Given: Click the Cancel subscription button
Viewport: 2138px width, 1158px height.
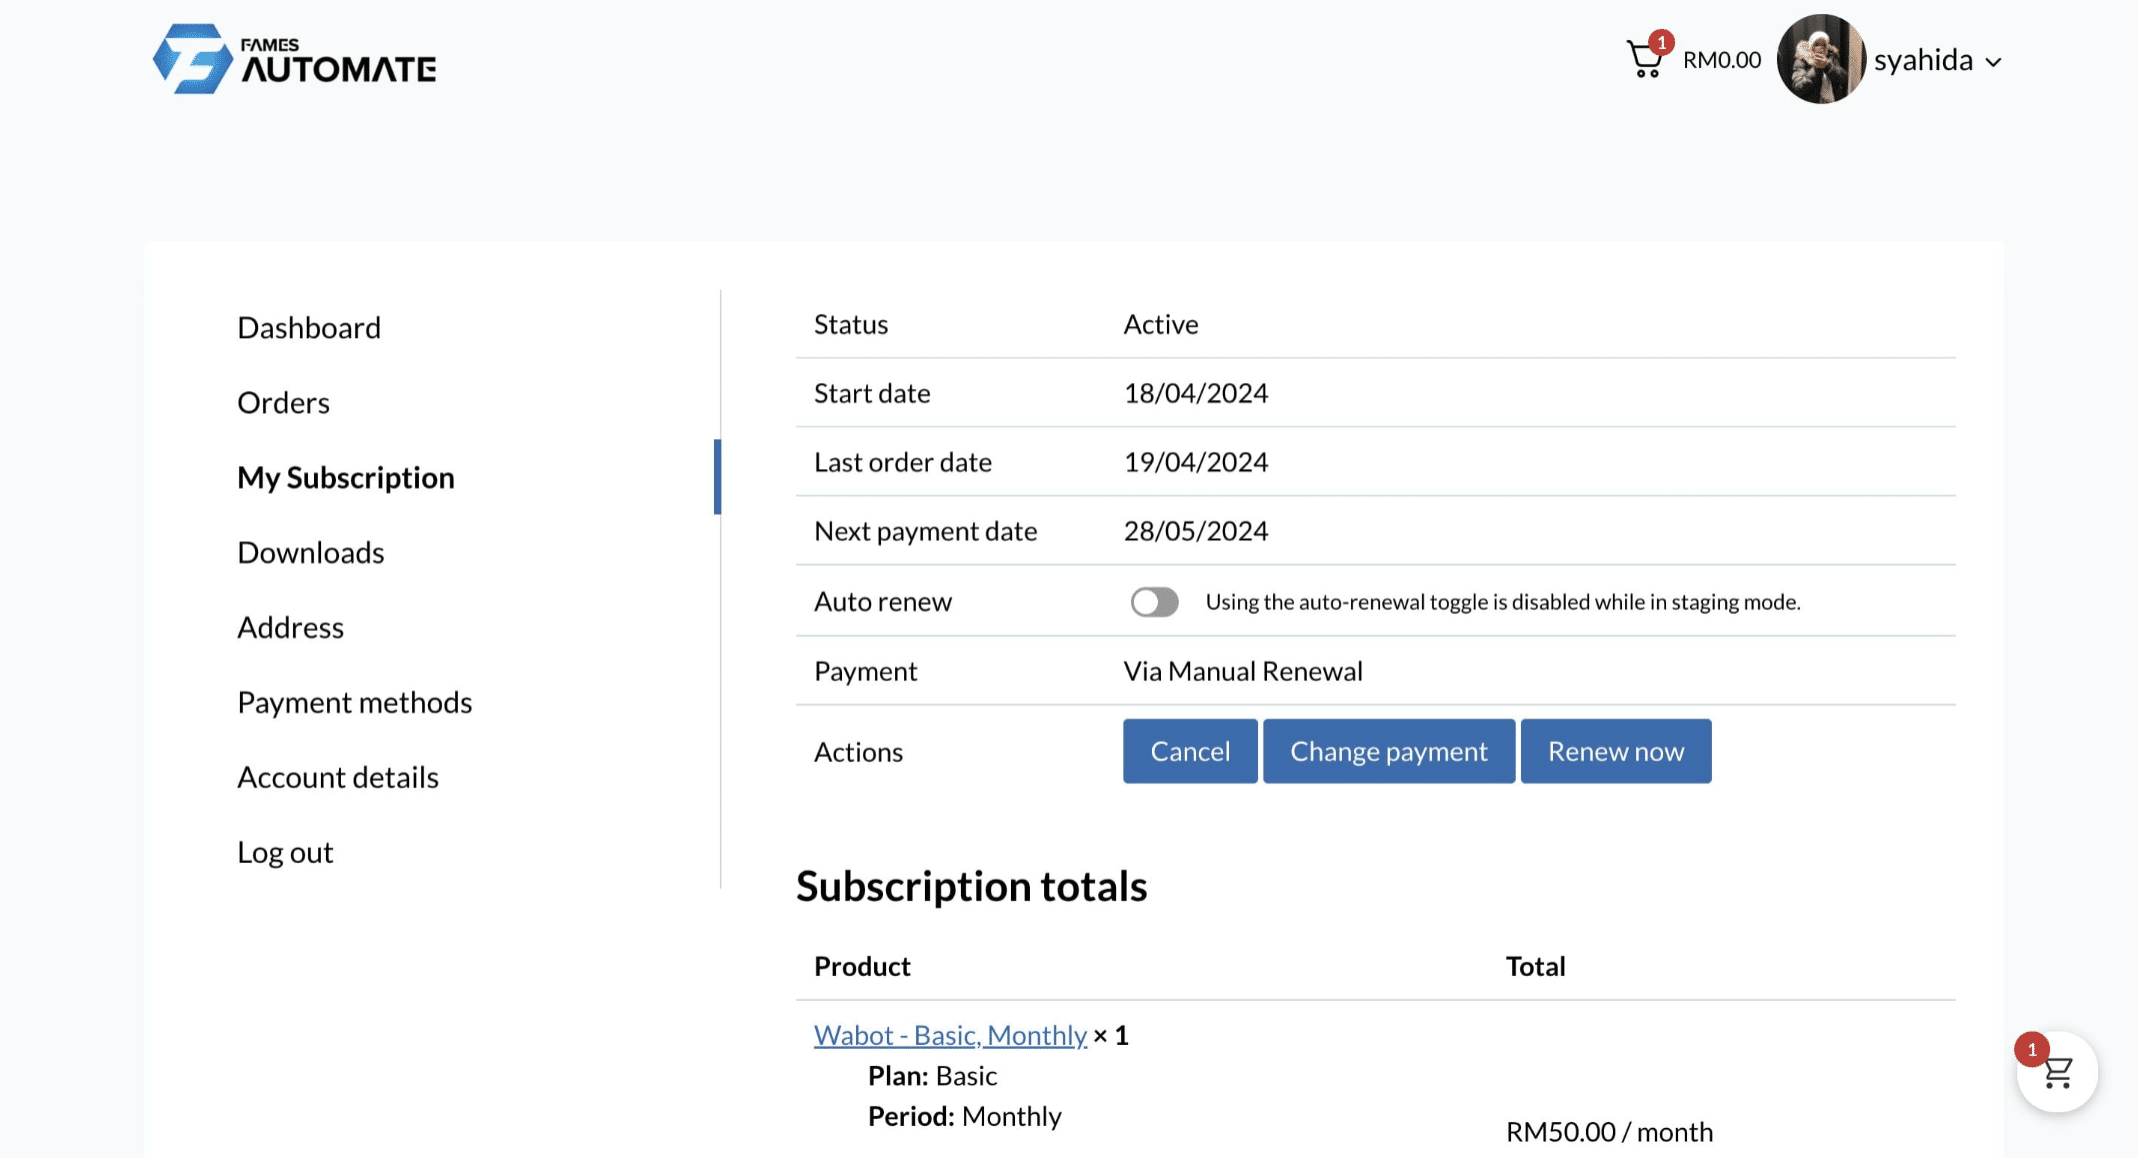Looking at the screenshot, I should click(x=1190, y=751).
